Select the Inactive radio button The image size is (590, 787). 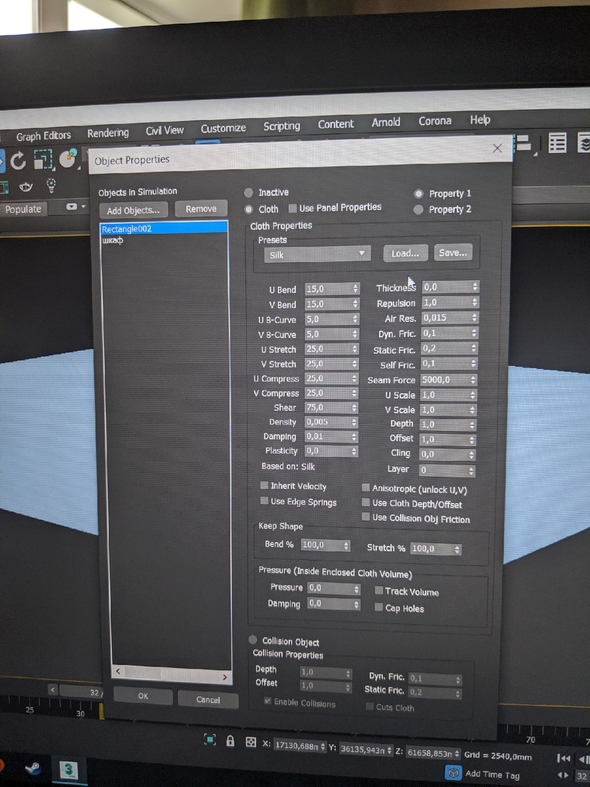point(248,193)
